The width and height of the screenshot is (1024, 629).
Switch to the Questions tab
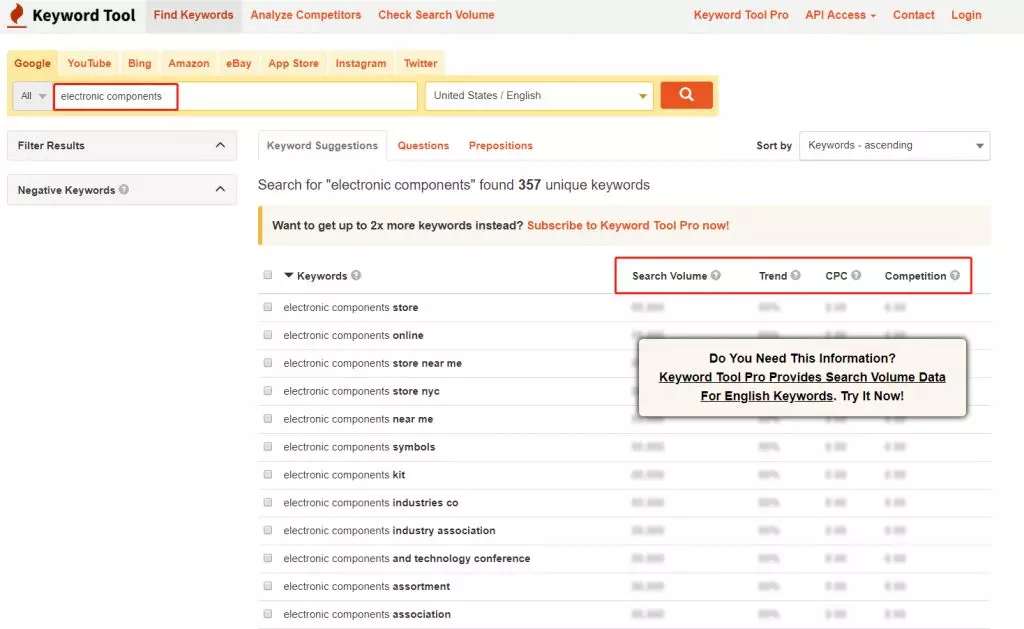click(423, 145)
